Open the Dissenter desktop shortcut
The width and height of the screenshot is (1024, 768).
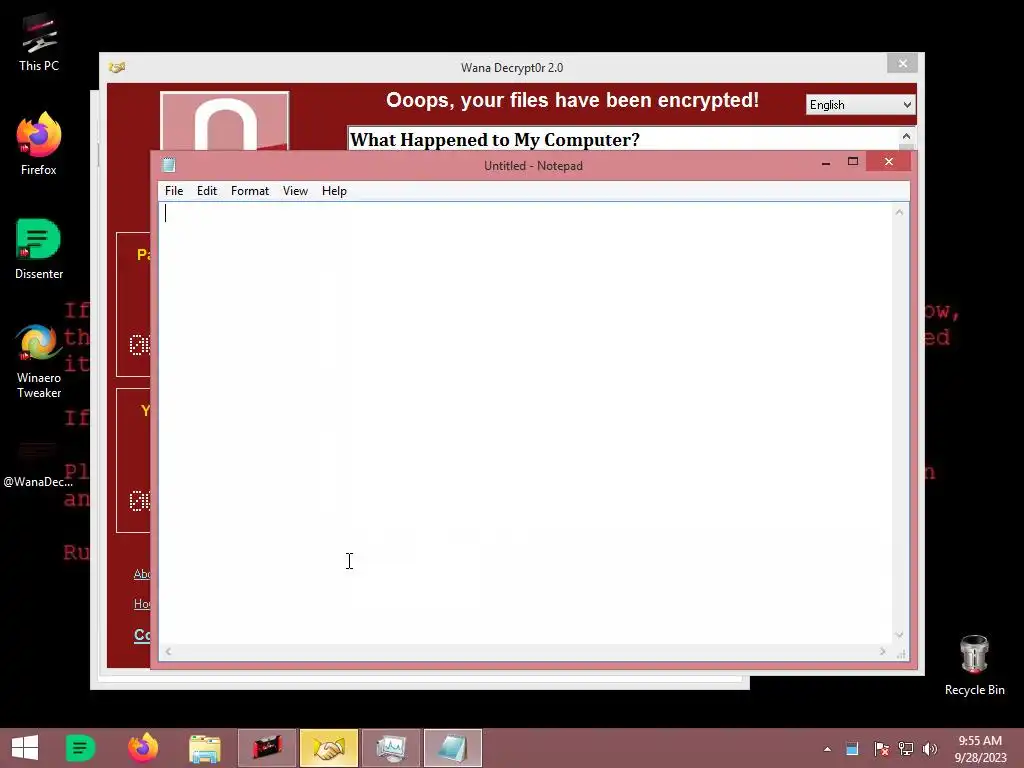(x=39, y=248)
